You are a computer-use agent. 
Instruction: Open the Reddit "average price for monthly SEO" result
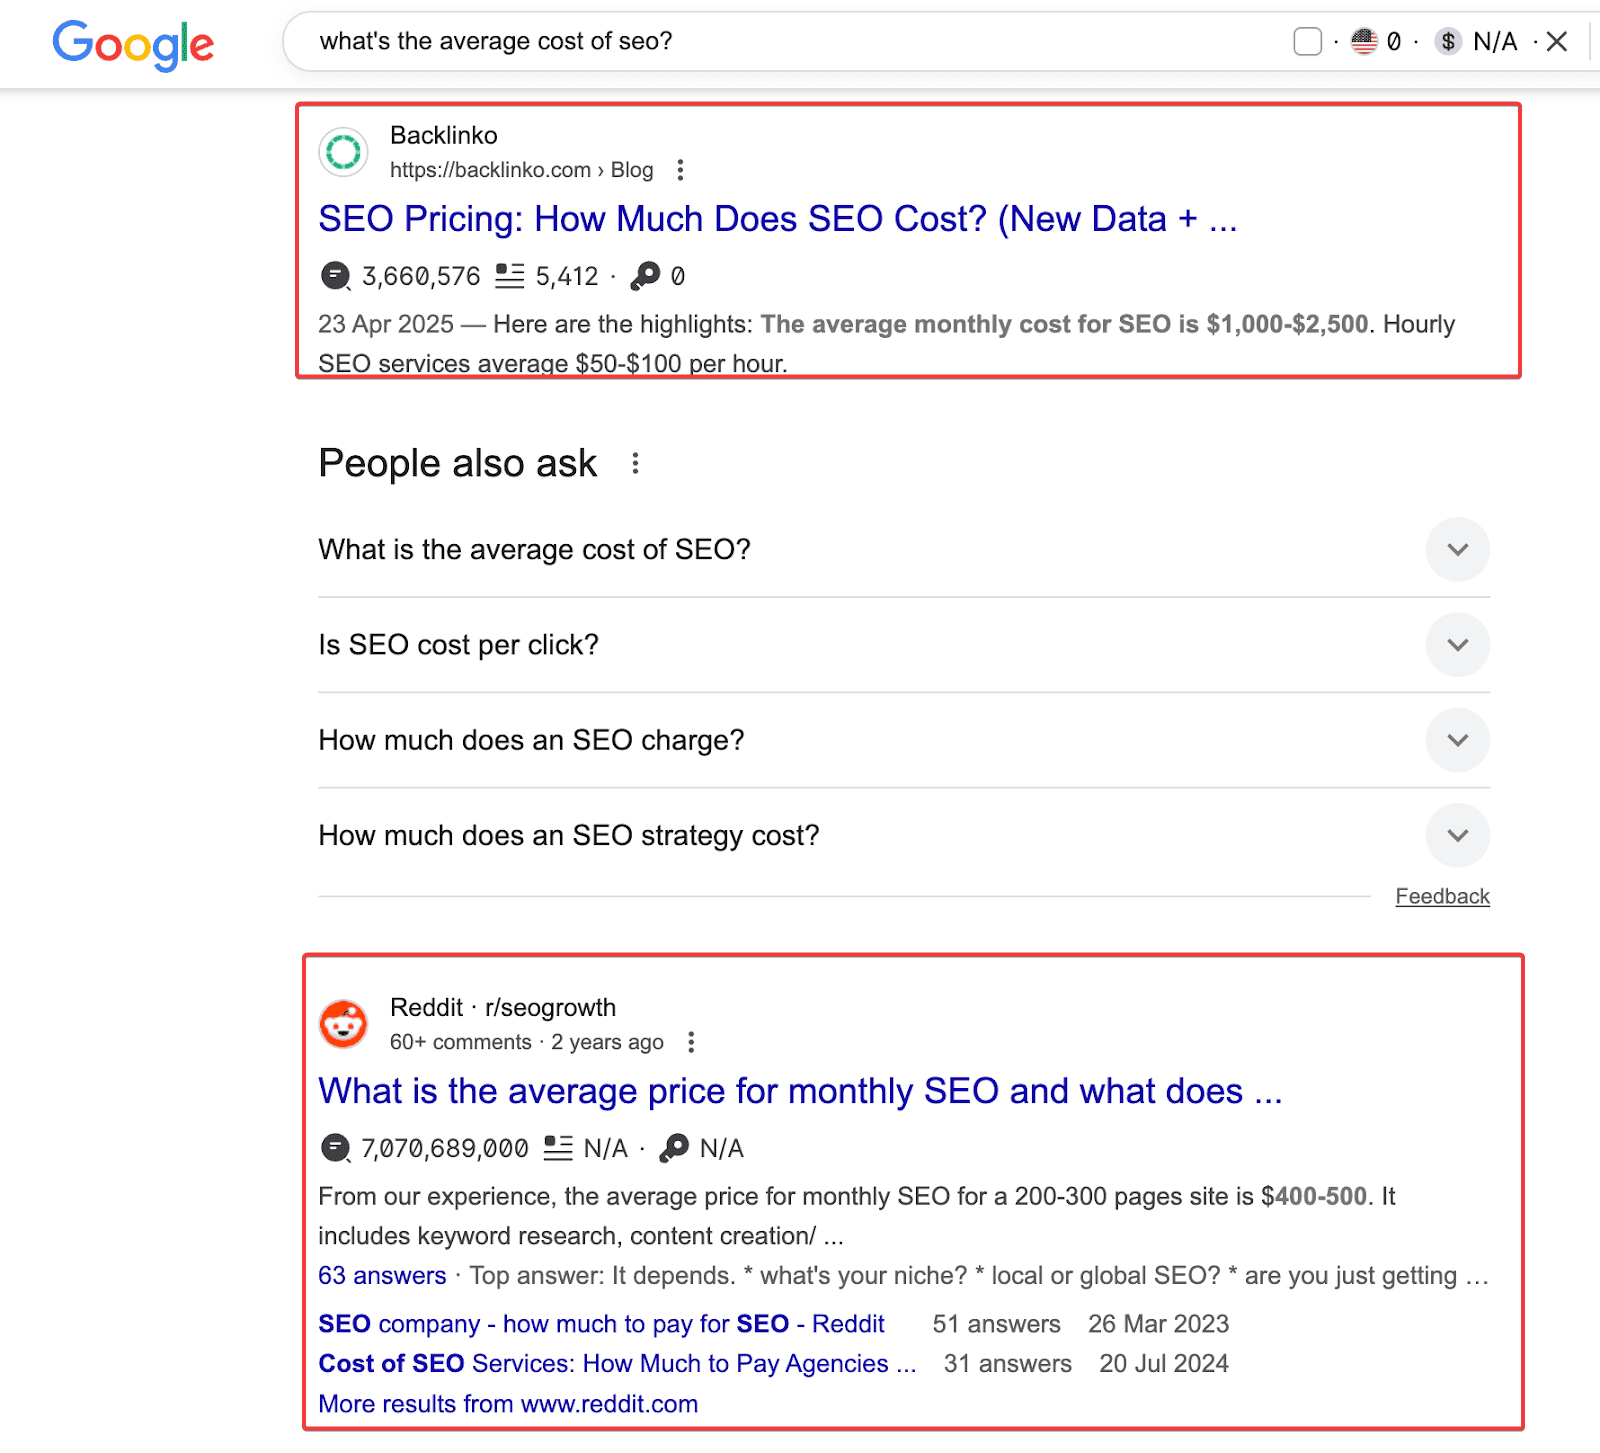click(799, 1091)
